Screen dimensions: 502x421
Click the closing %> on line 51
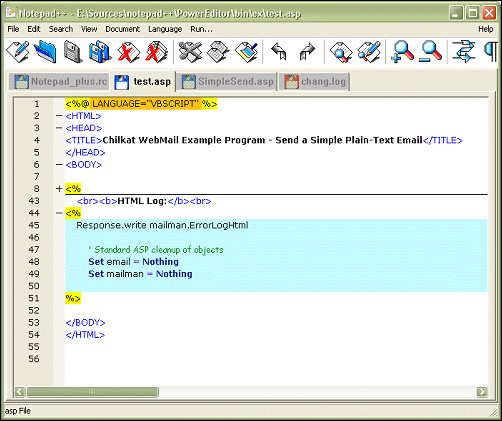(x=73, y=298)
